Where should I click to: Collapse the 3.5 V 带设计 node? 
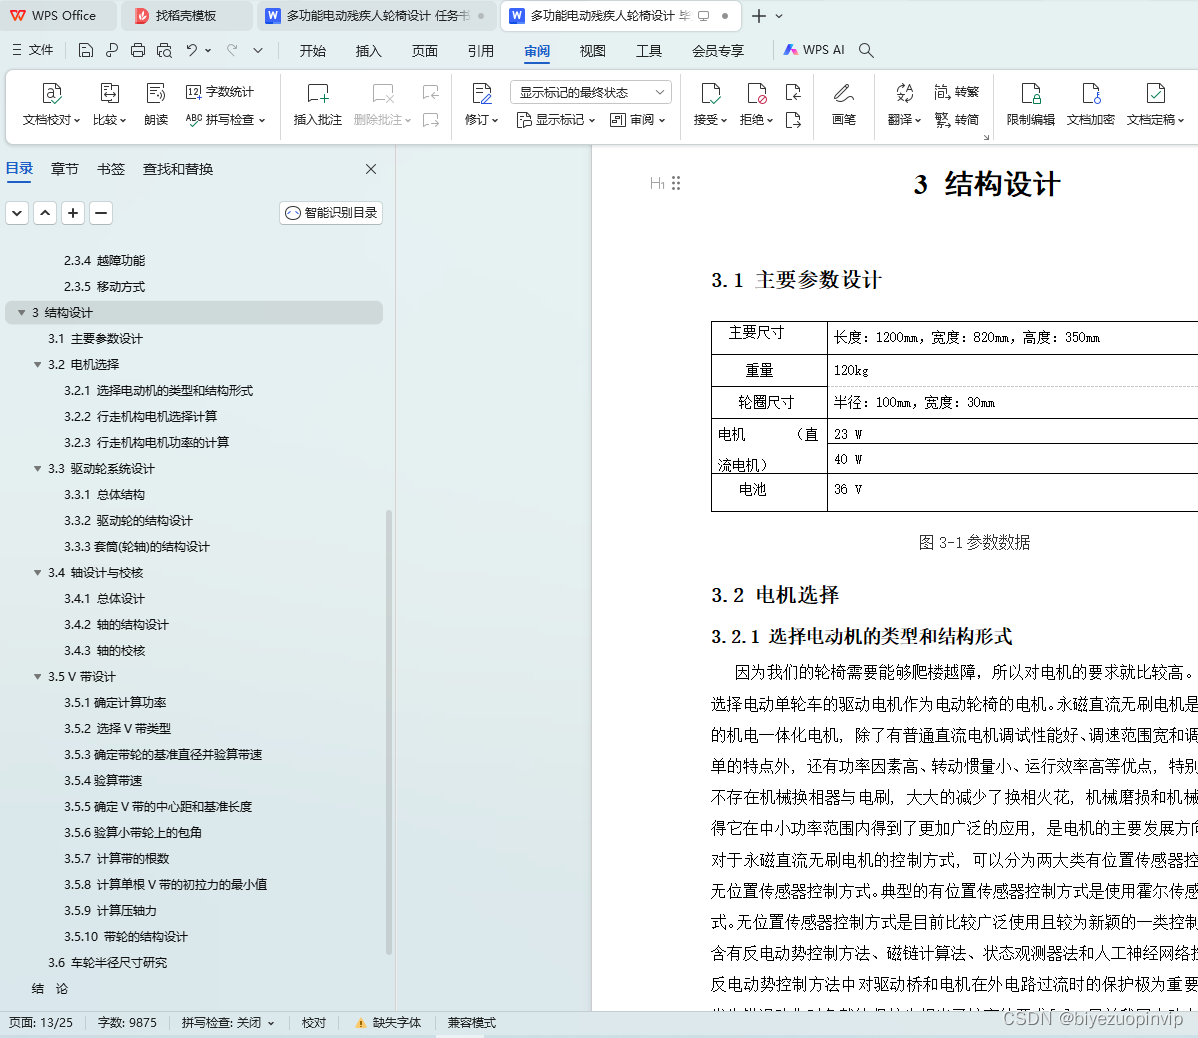point(37,676)
